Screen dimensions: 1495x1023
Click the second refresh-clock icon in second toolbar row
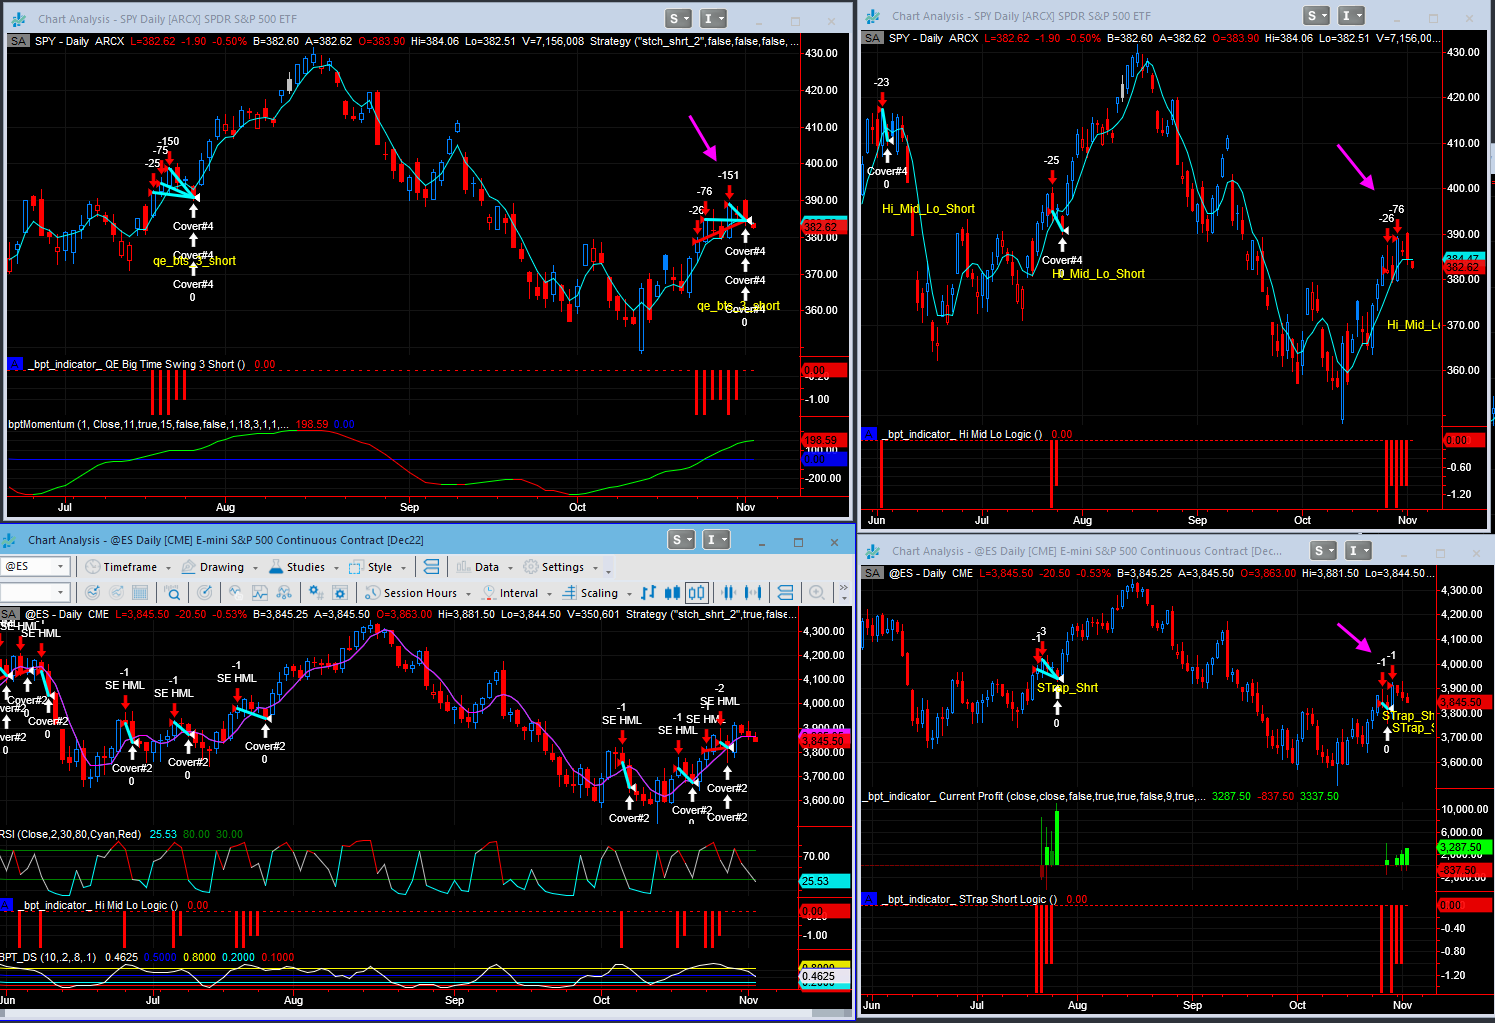116,593
